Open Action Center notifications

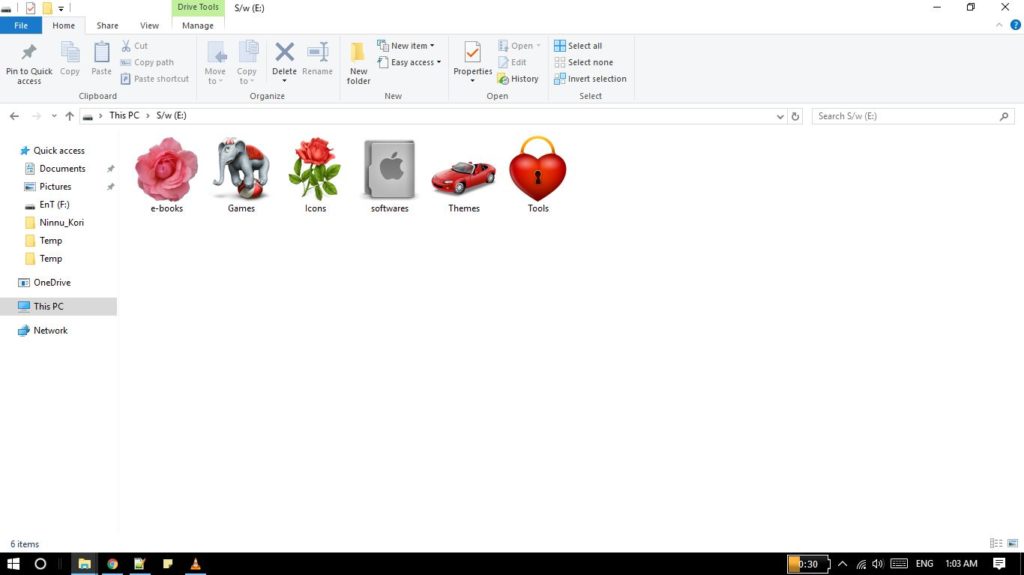click(999, 563)
